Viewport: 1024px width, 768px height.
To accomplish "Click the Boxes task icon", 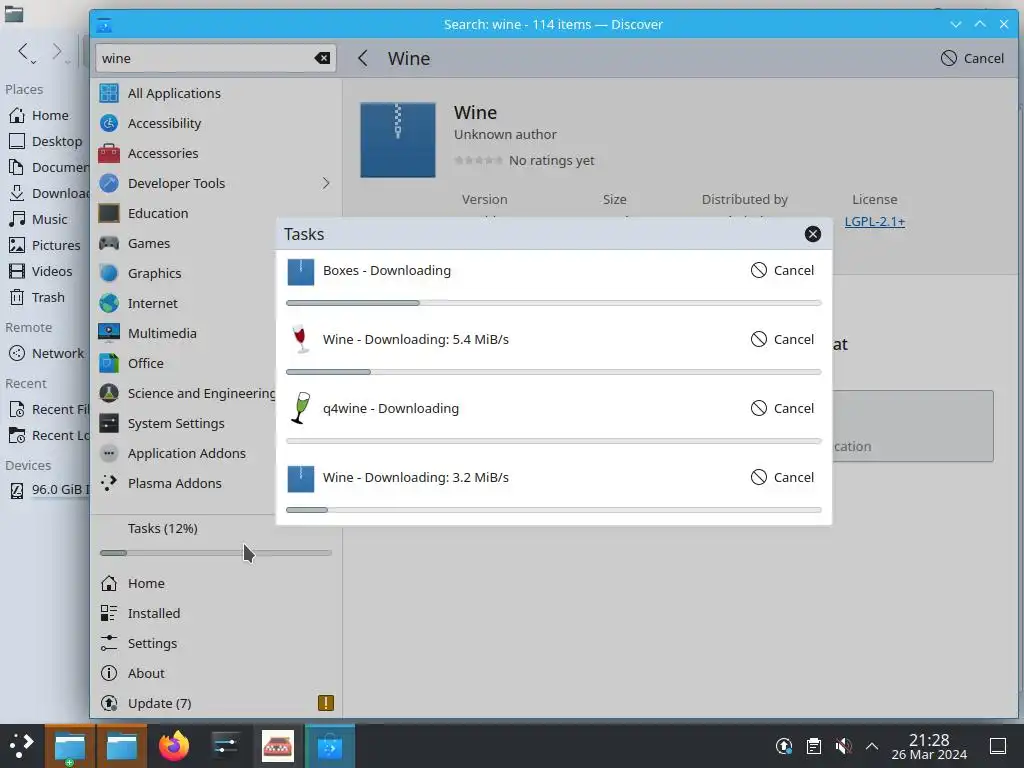I will coord(301,272).
